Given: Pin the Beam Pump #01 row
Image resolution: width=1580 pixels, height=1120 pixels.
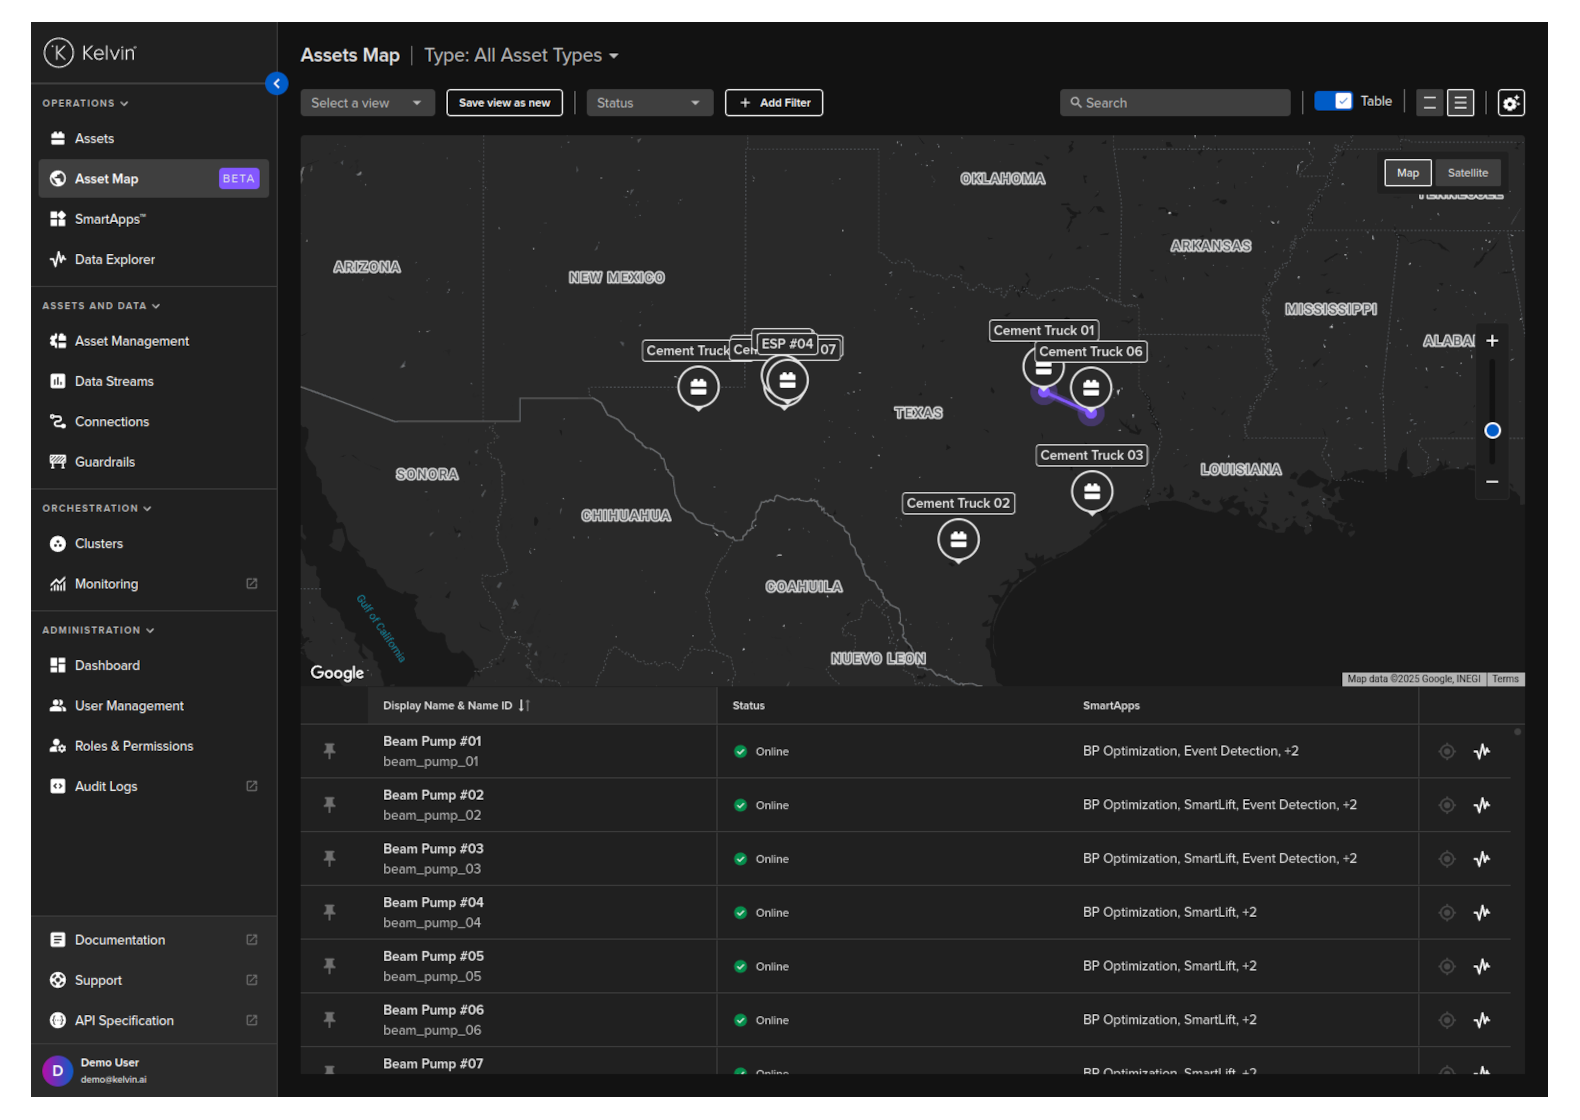Looking at the screenshot, I should [329, 751].
